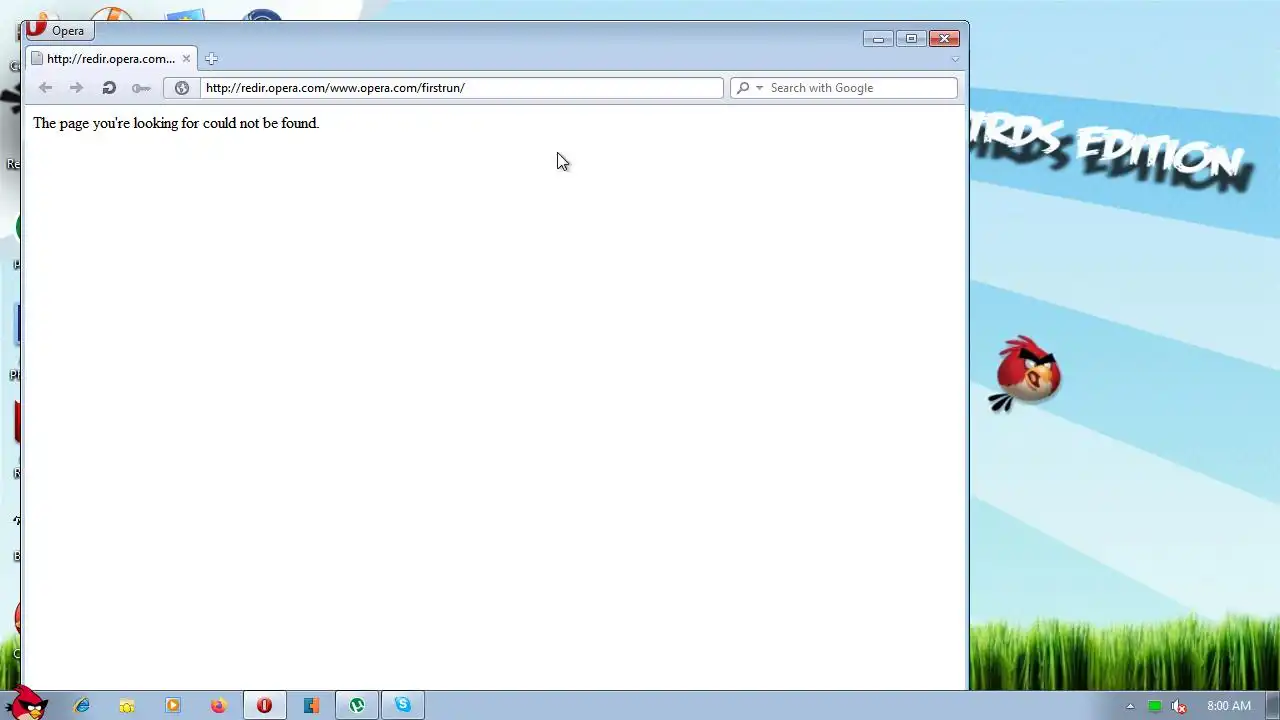Screen dimensions: 1280x720
Task: Click the site info globe badge
Action: pos(182,88)
